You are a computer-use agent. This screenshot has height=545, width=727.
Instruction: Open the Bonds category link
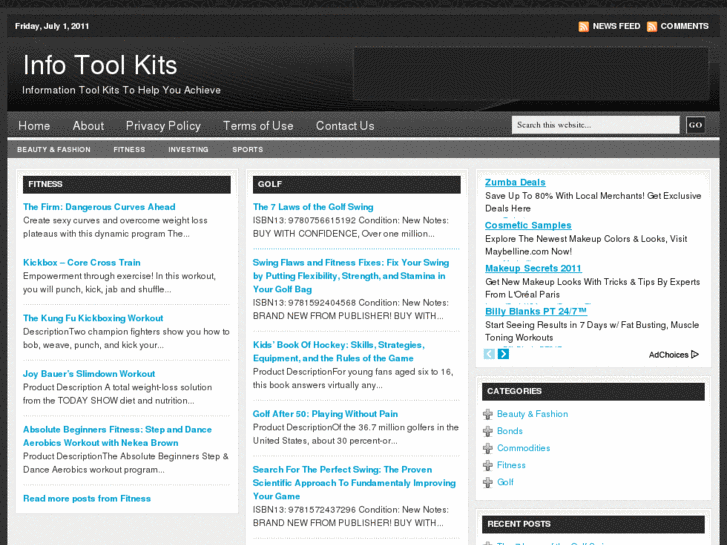click(510, 431)
